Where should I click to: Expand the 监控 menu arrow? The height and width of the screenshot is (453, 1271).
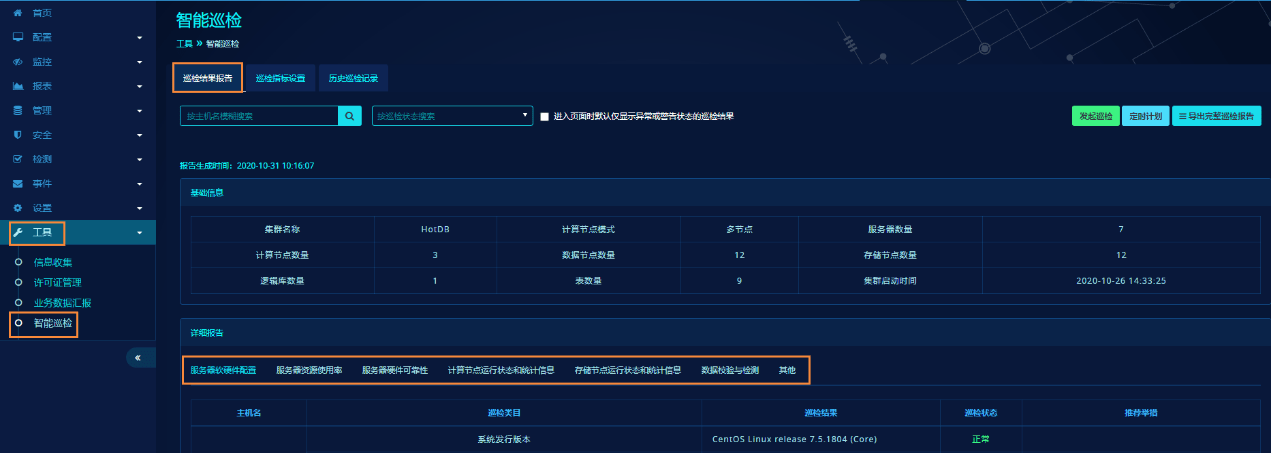tap(139, 62)
